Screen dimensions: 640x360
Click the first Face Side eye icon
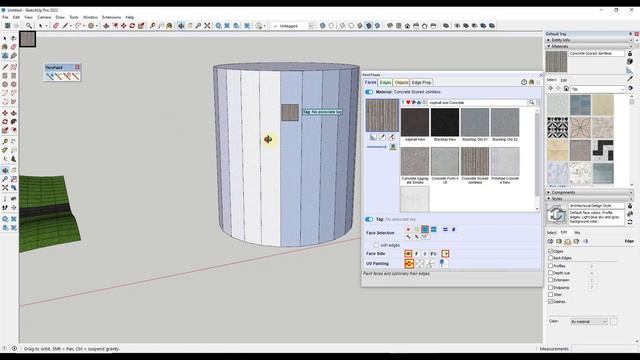(x=408, y=253)
